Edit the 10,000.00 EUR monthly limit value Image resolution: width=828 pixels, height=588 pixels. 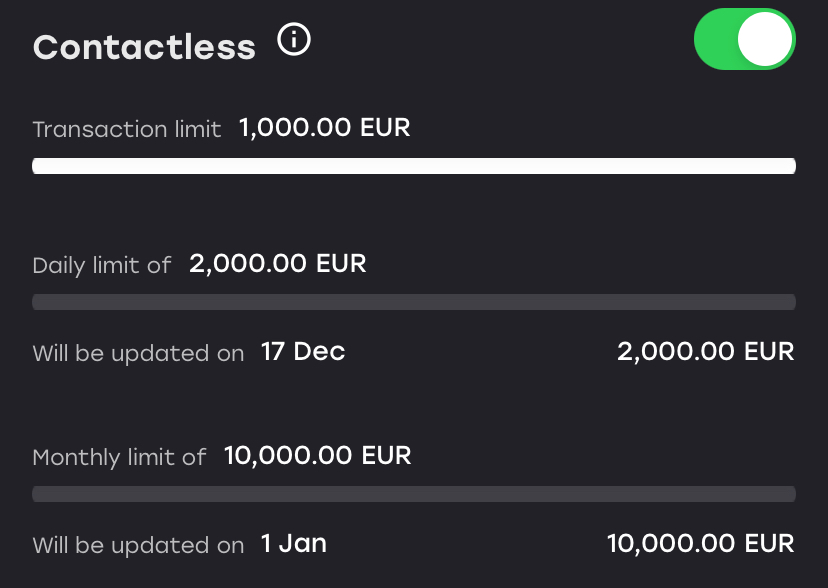[318, 456]
